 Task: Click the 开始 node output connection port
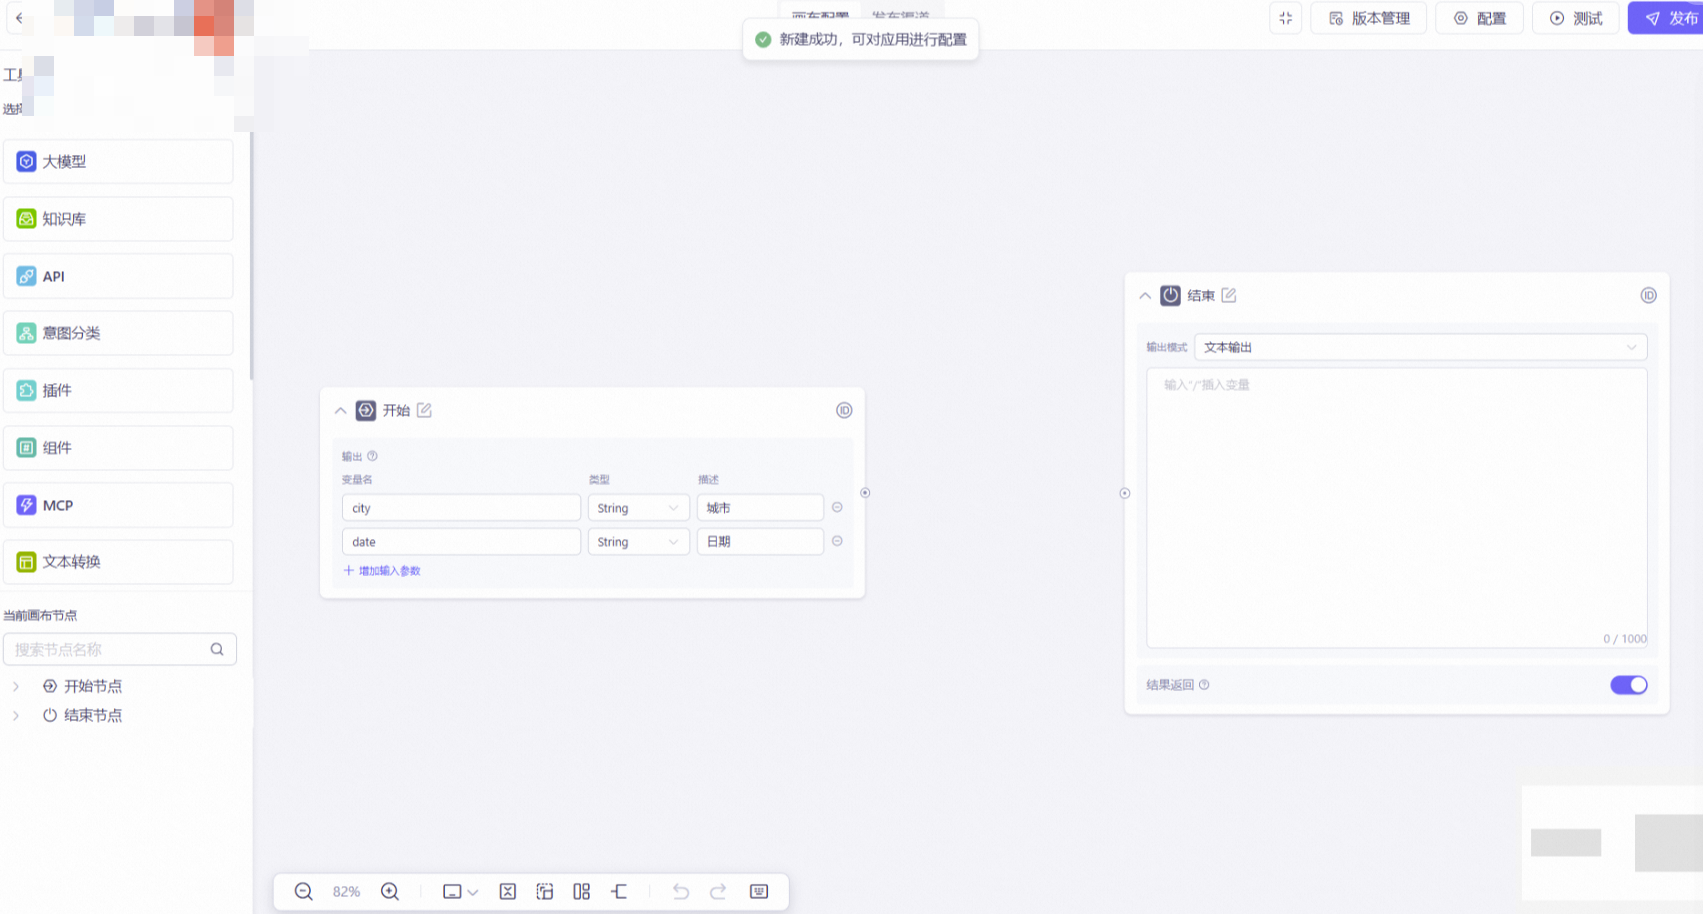[x=865, y=493]
